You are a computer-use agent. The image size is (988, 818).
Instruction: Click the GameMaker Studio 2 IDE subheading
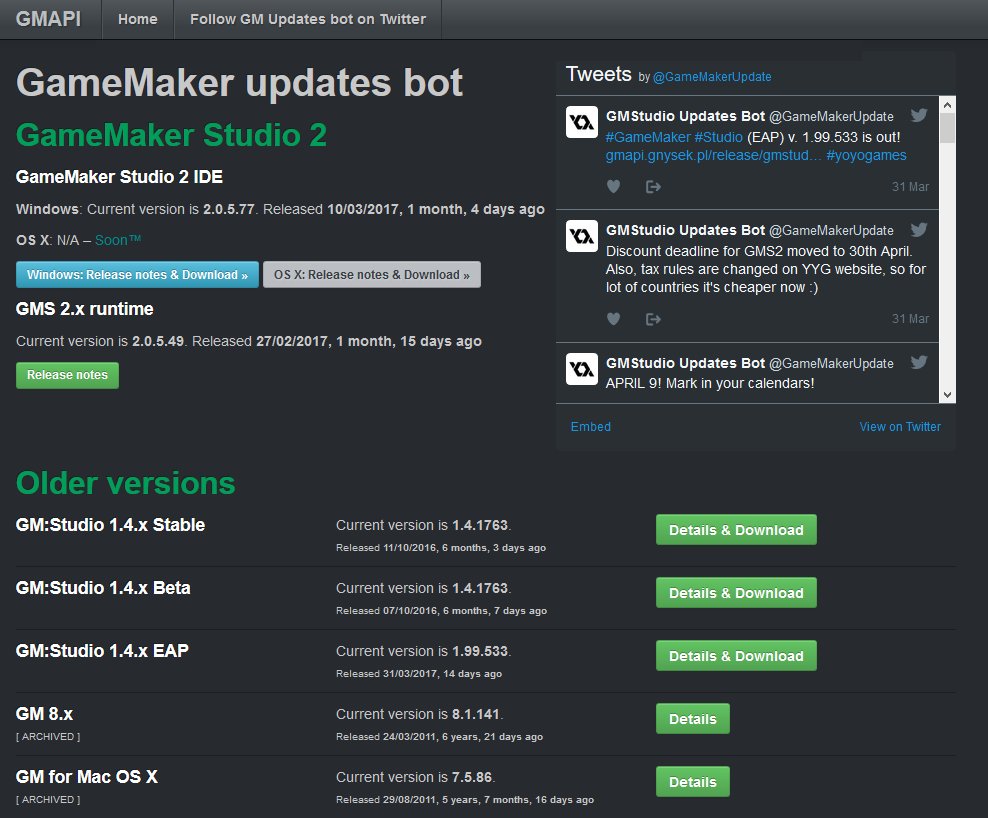click(x=119, y=176)
